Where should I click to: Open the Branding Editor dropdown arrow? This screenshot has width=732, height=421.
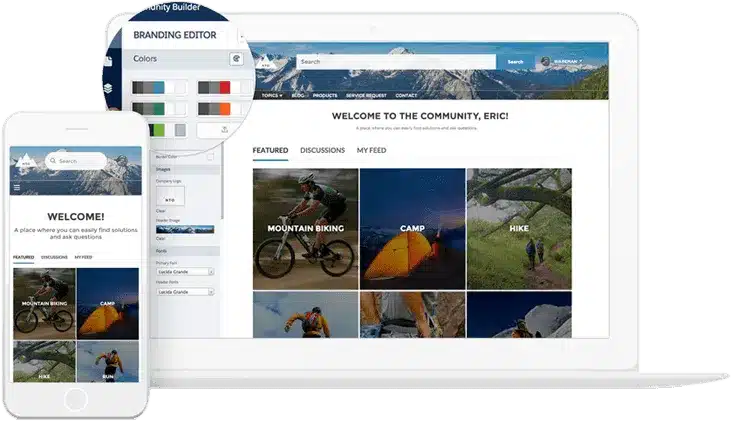click(241, 35)
